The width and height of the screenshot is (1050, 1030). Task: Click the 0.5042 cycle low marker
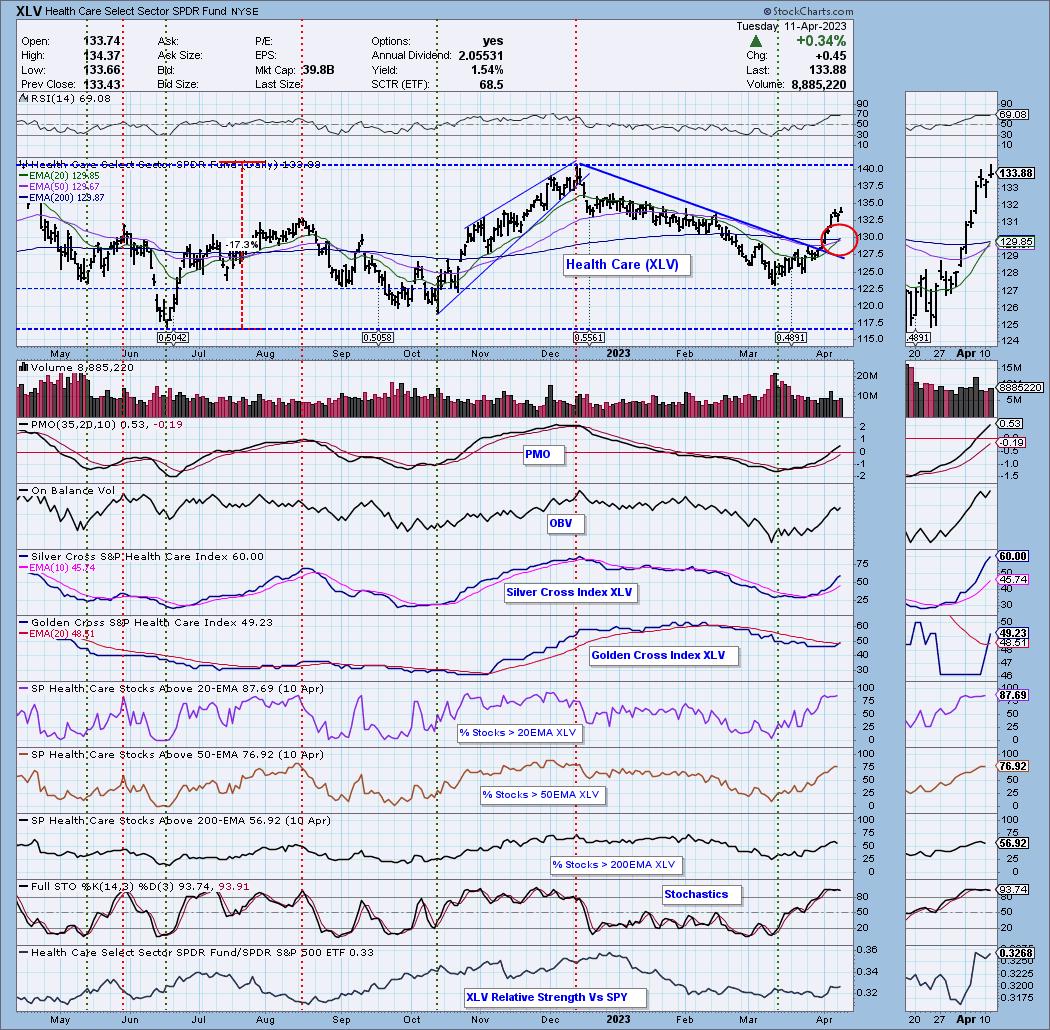point(173,338)
